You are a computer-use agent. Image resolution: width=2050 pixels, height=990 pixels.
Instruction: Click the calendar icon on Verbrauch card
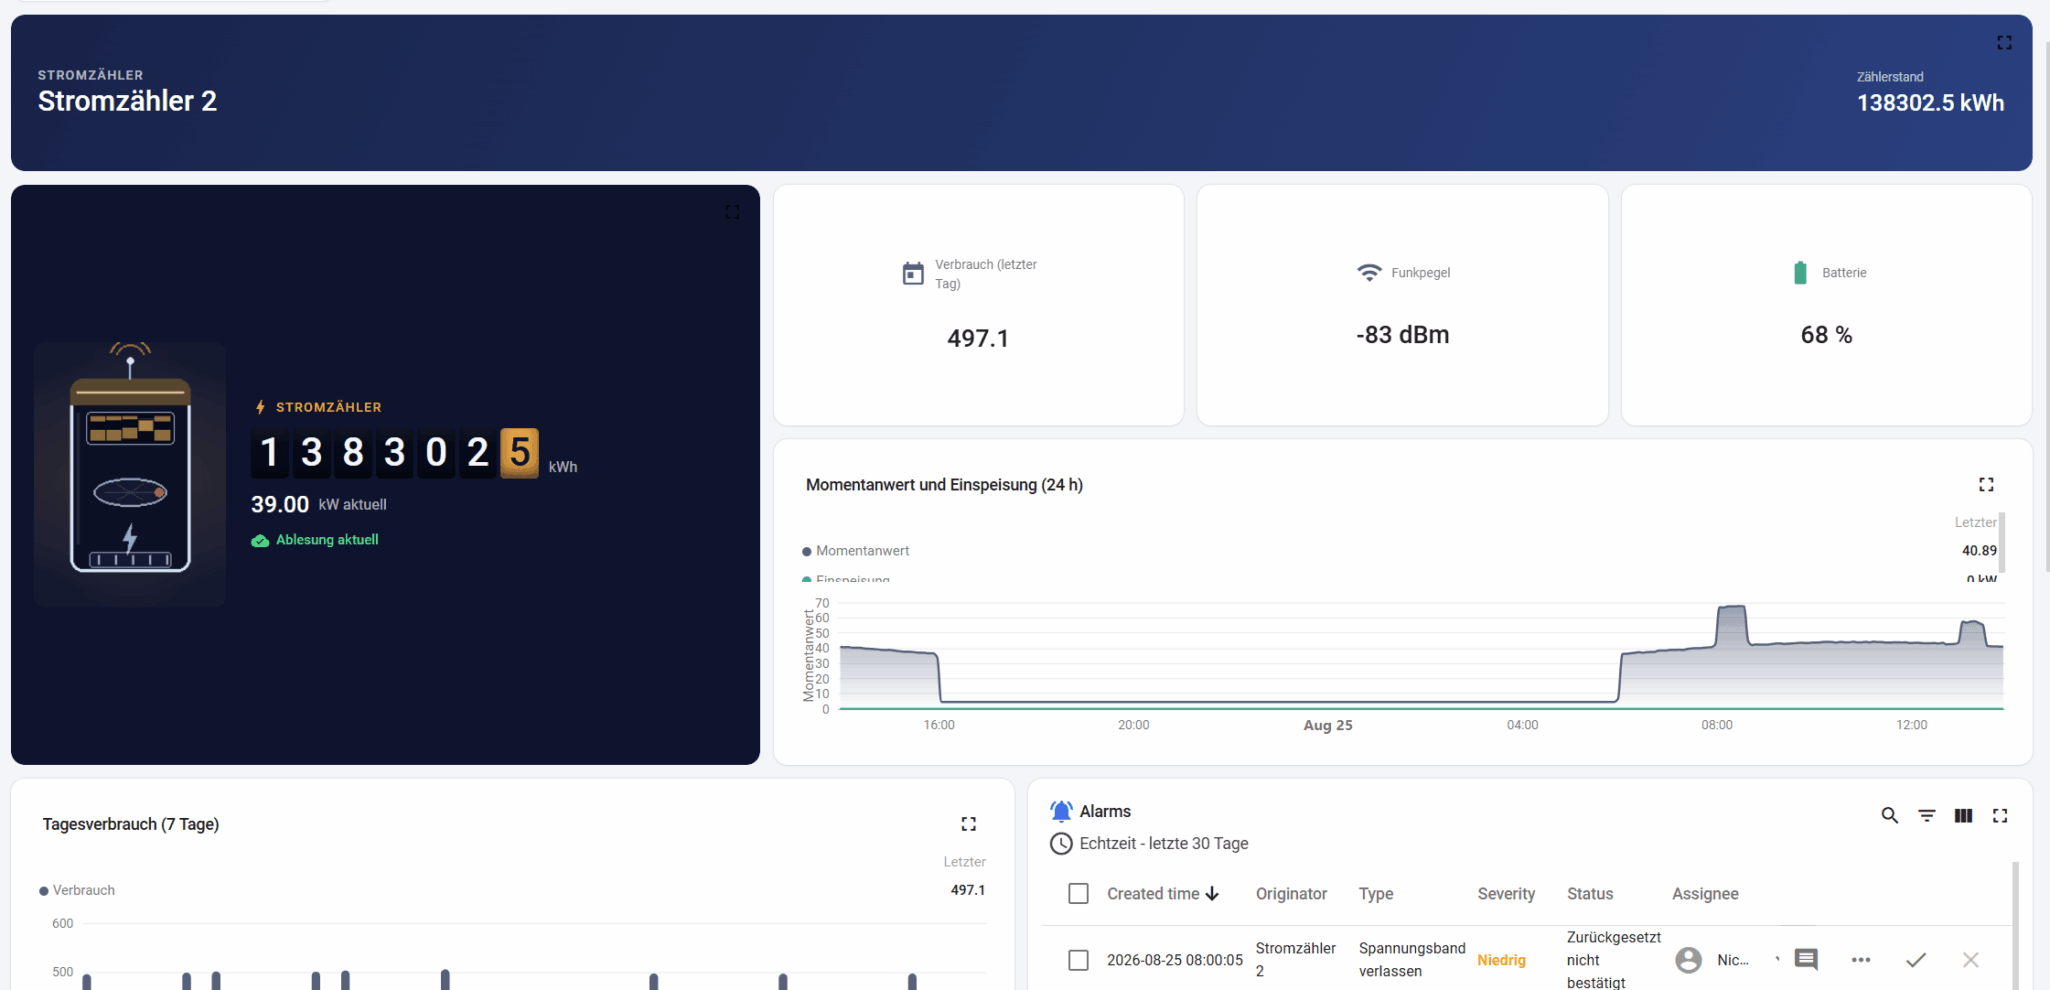pyautogui.click(x=913, y=273)
